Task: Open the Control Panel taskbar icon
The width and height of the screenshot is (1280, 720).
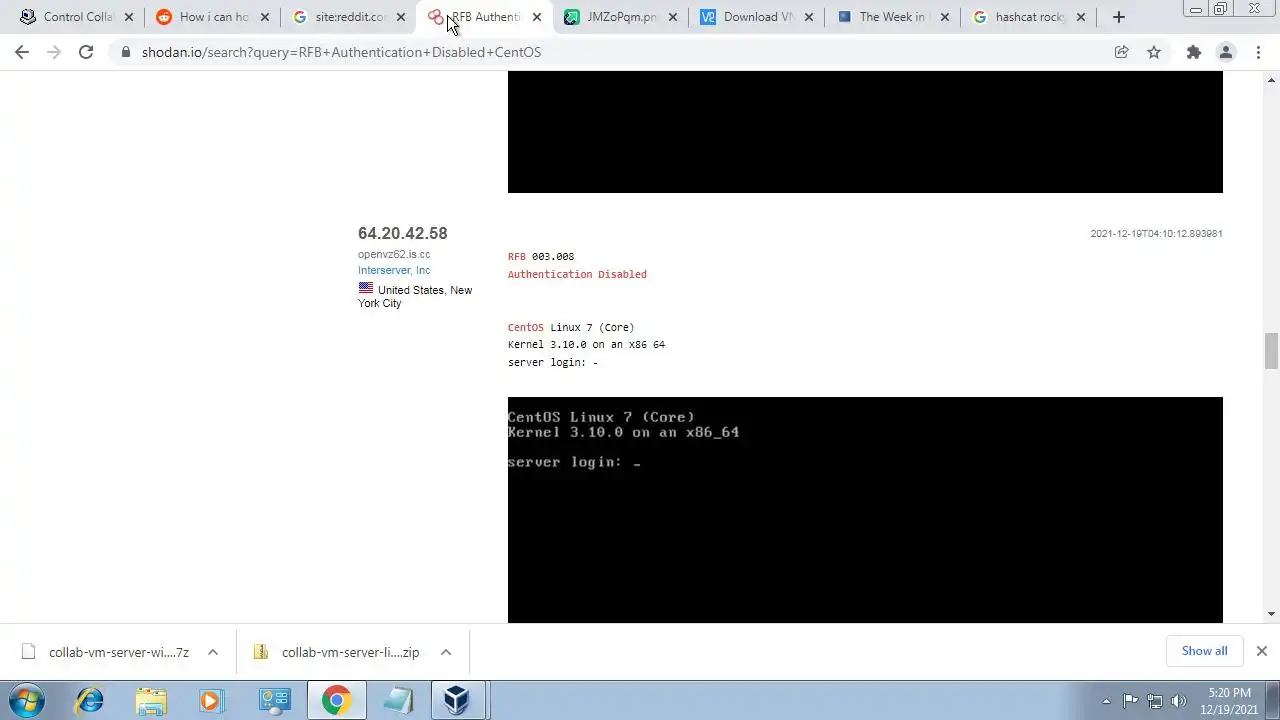Action: click(x=273, y=701)
